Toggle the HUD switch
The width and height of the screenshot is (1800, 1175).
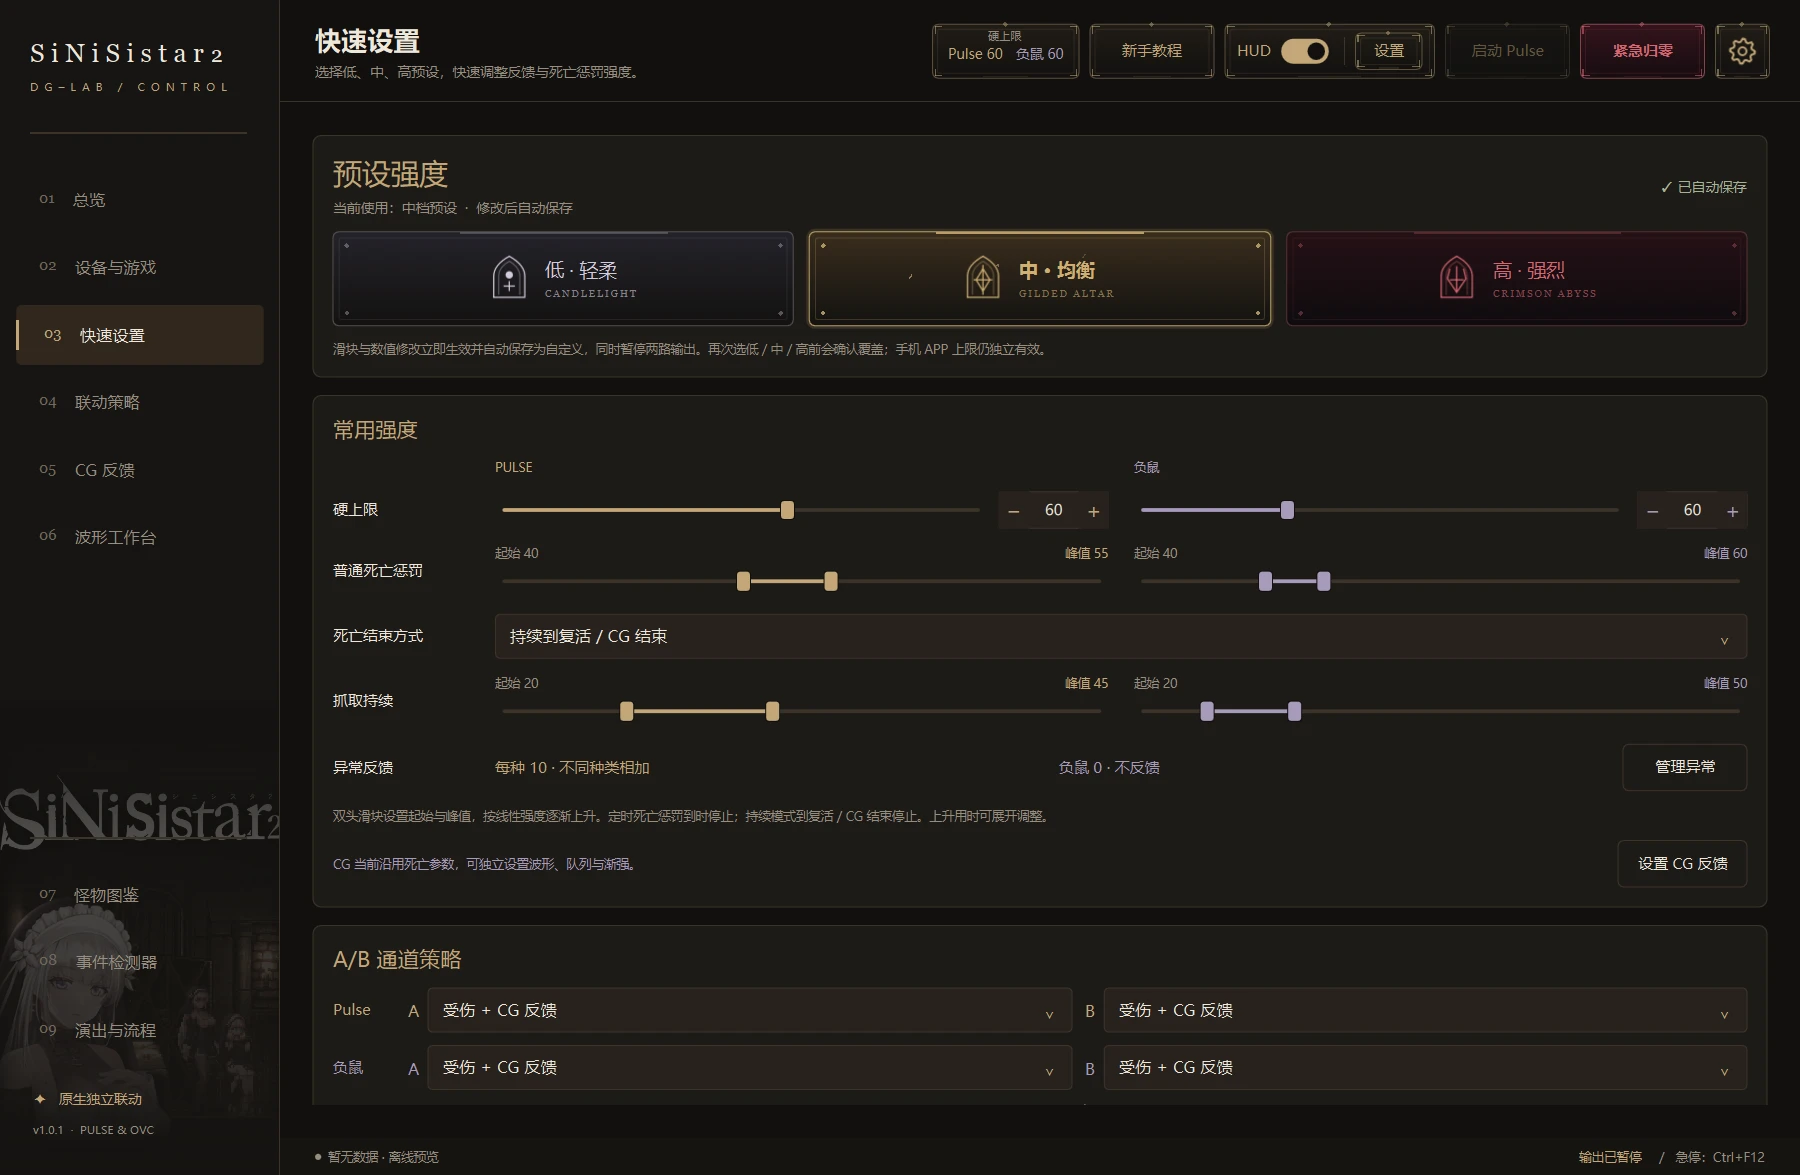1305,51
